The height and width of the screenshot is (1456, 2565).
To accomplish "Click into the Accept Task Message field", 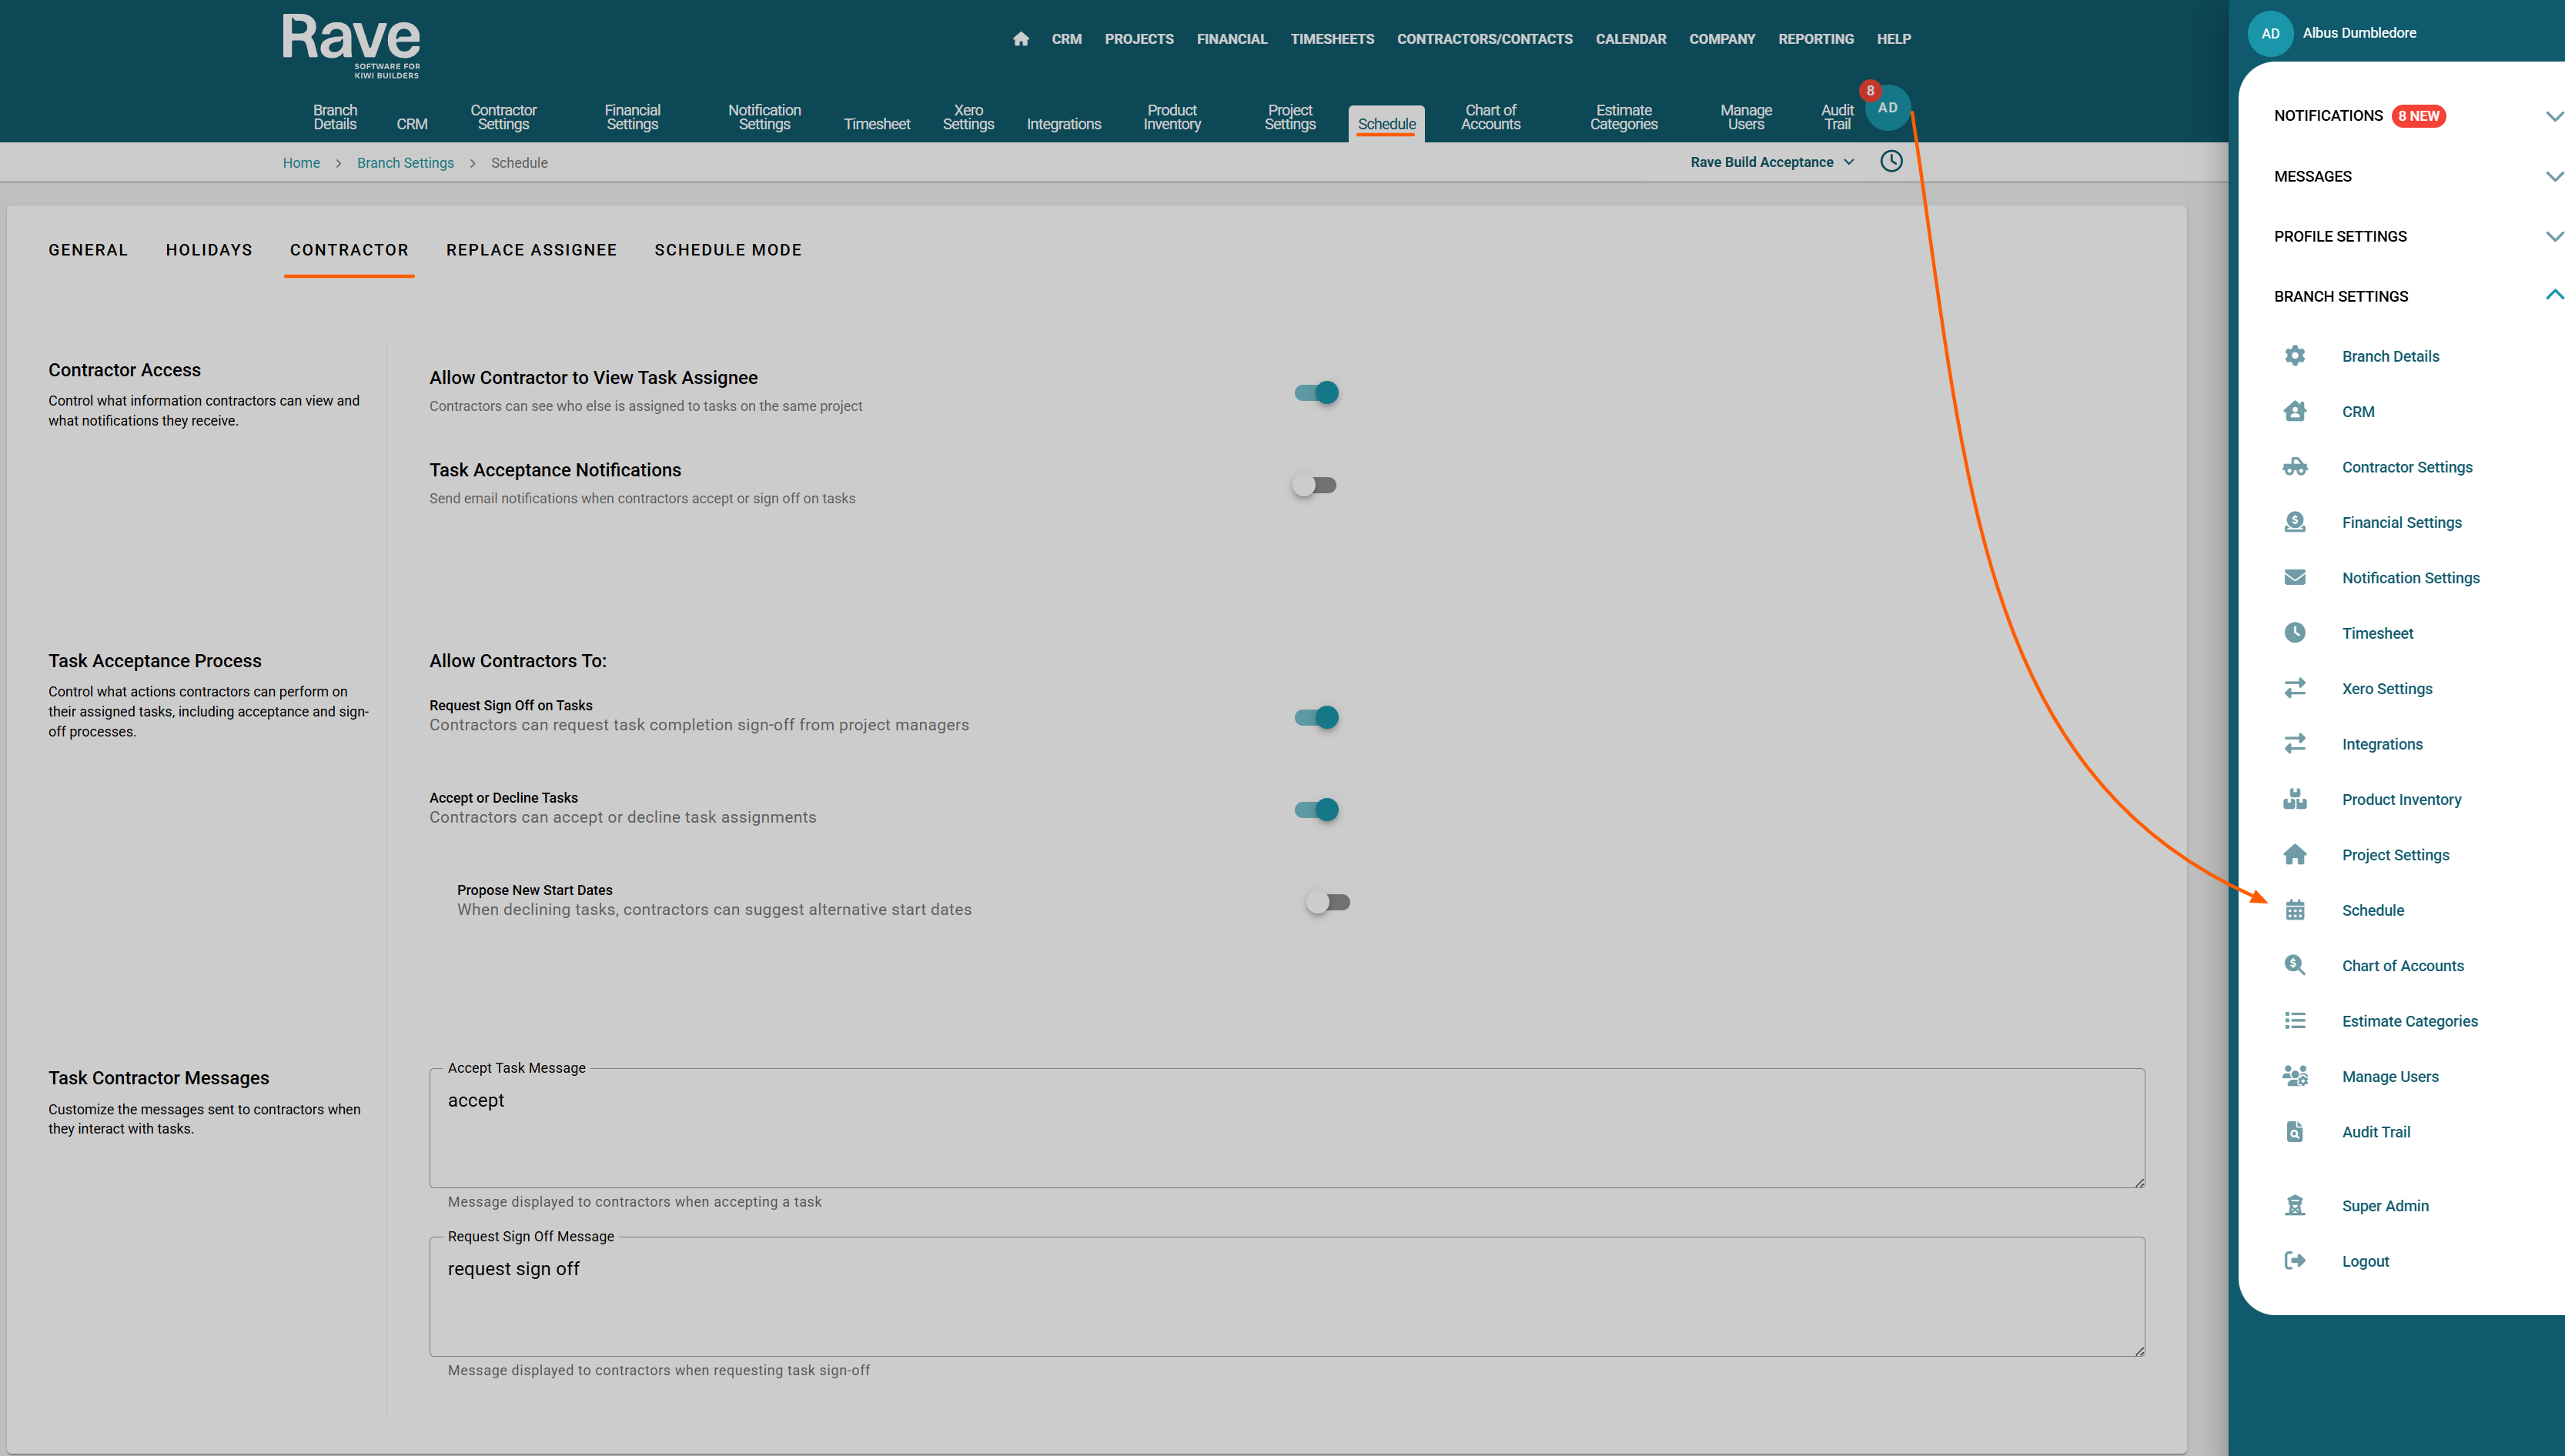I will click(x=1286, y=1128).
